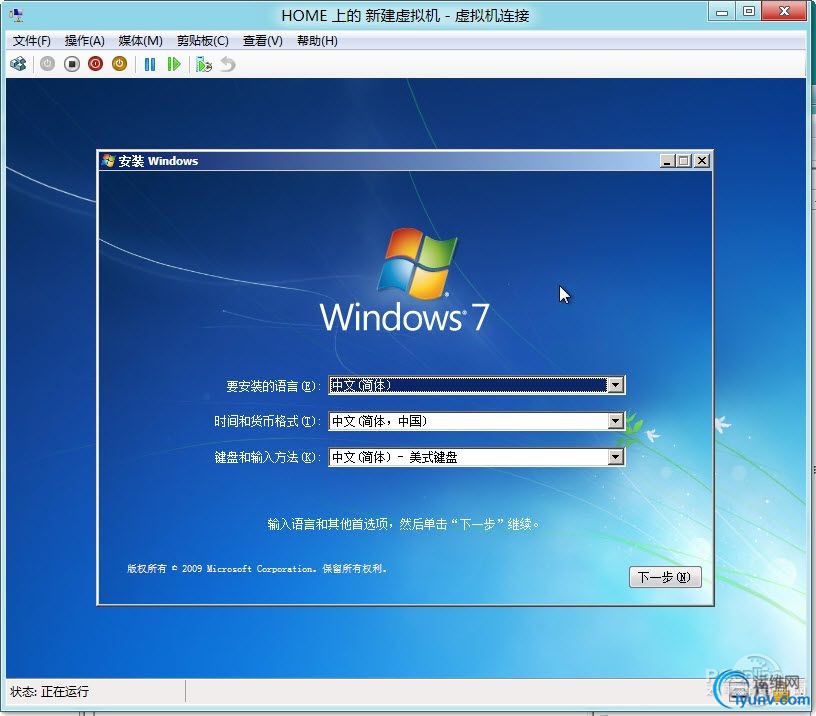816x716 pixels.
Task: Open the 帮助(H) menu
Action: (x=317, y=41)
